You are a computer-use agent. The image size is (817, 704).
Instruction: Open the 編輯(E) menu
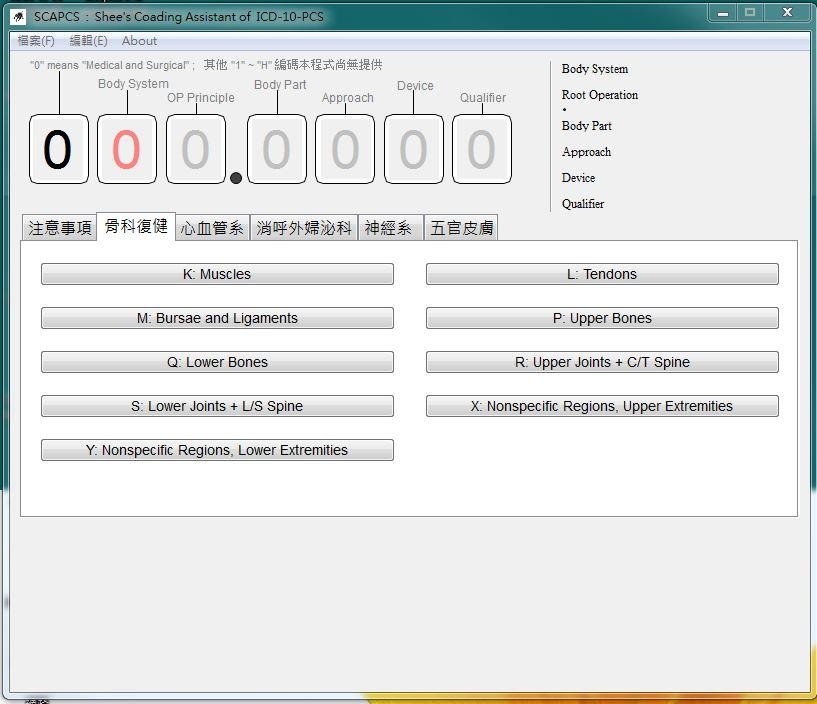point(88,41)
